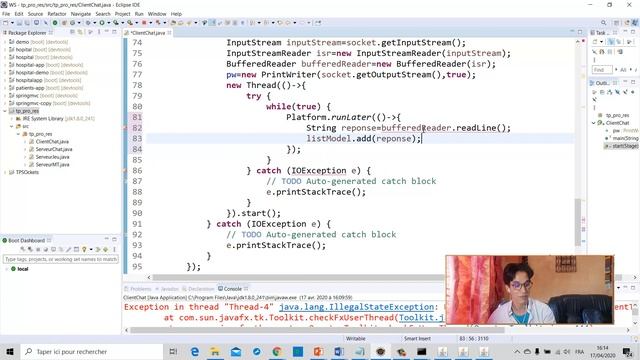
Task: Switch to the Declaration tab
Action: [x=198, y=289]
